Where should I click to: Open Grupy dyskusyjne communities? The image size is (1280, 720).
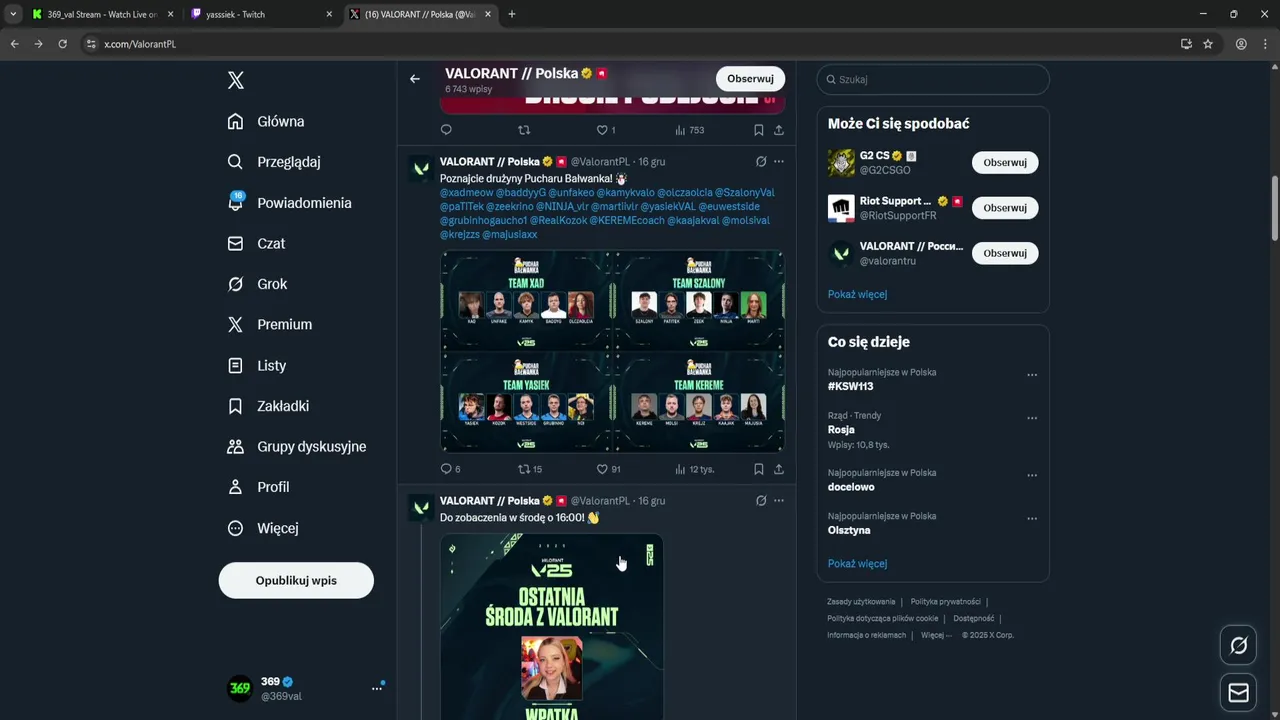click(296, 446)
